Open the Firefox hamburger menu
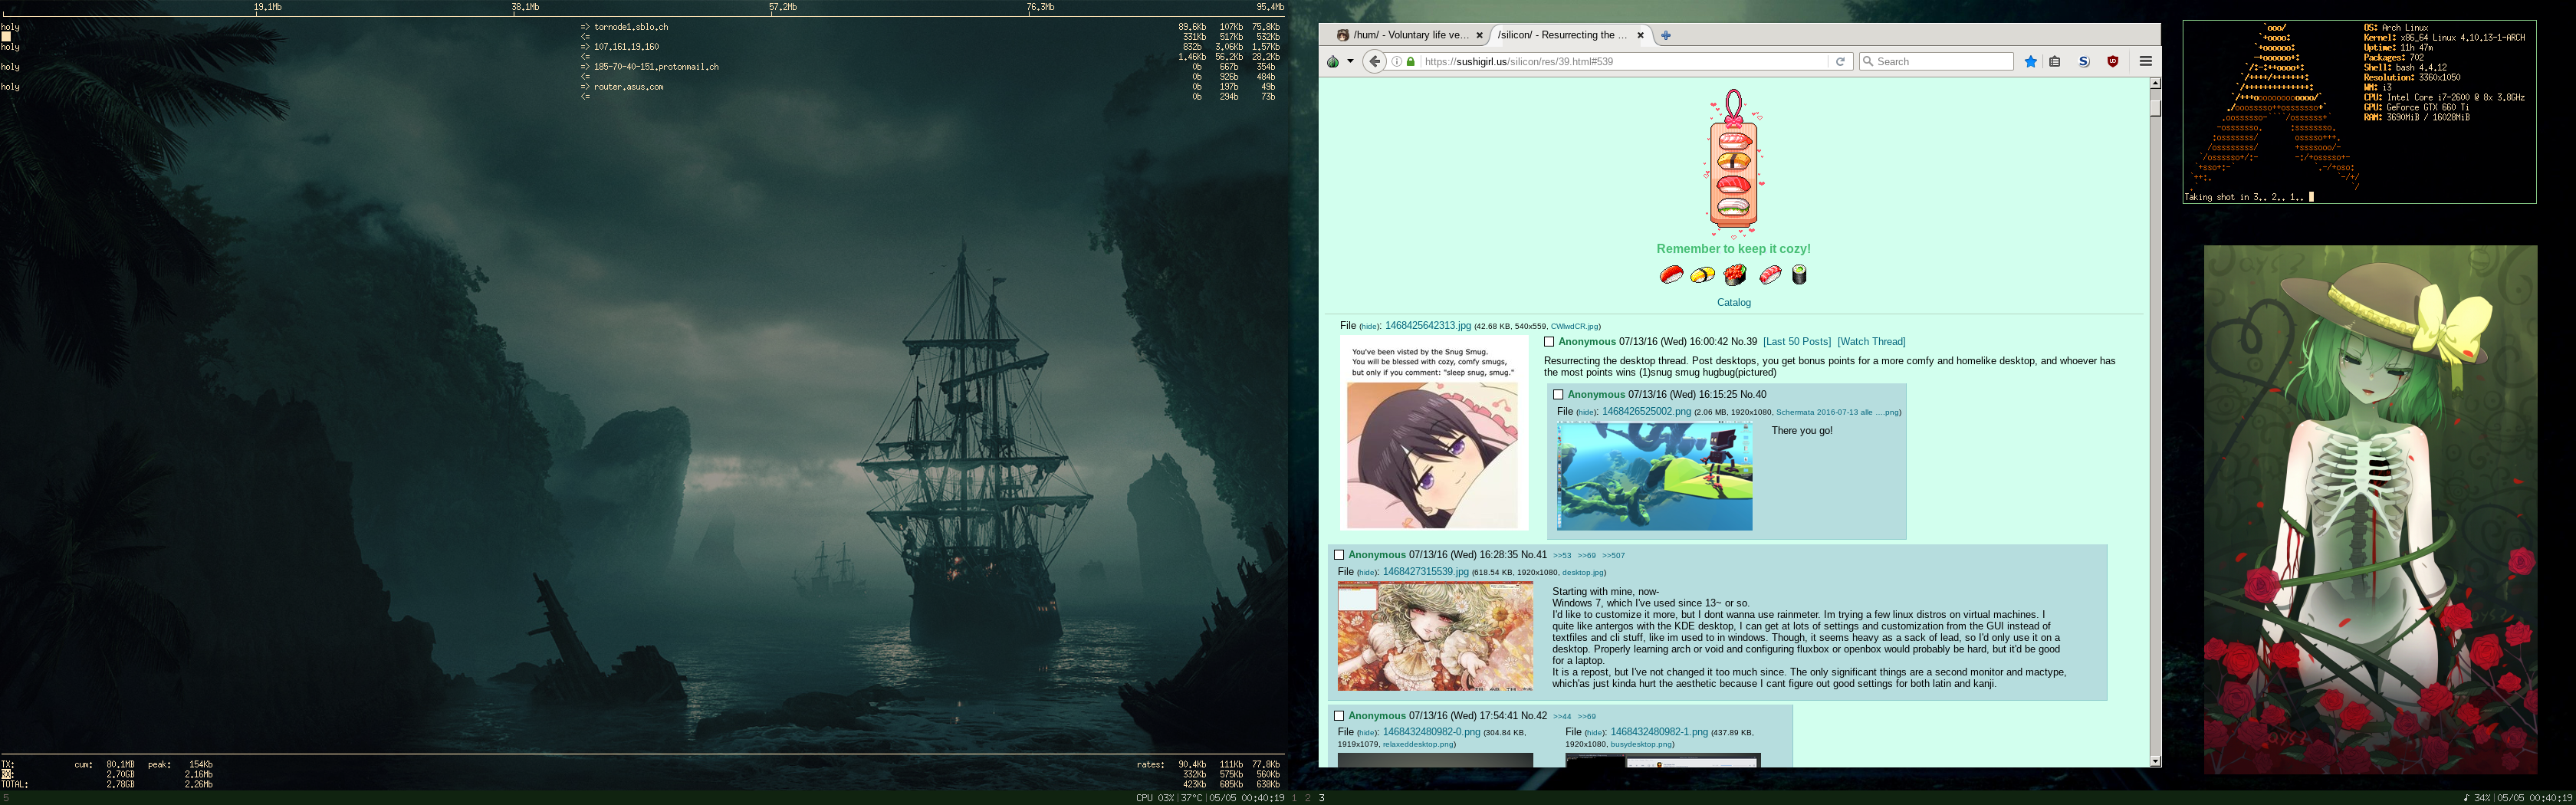This screenshot has width=2576, height=805. [2145, 62]
